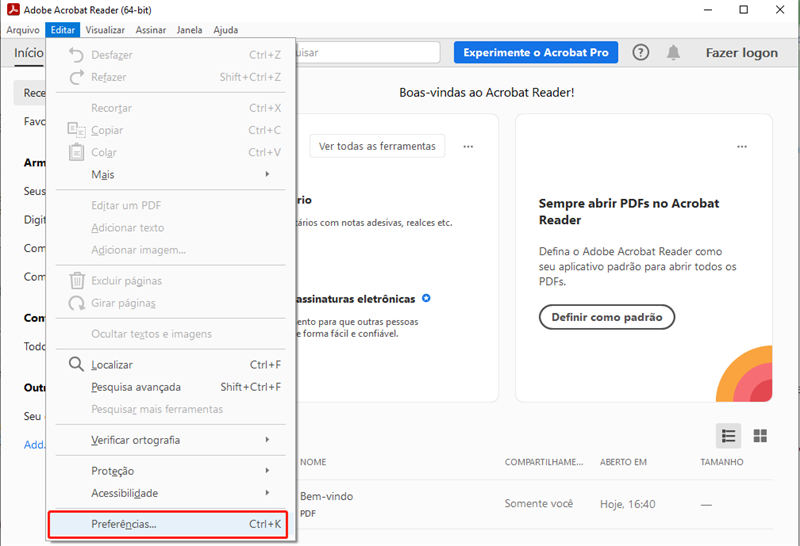Open the notifications bell icon
The width and height of the screenshot is (800, 546).
(x=673, y=52)
